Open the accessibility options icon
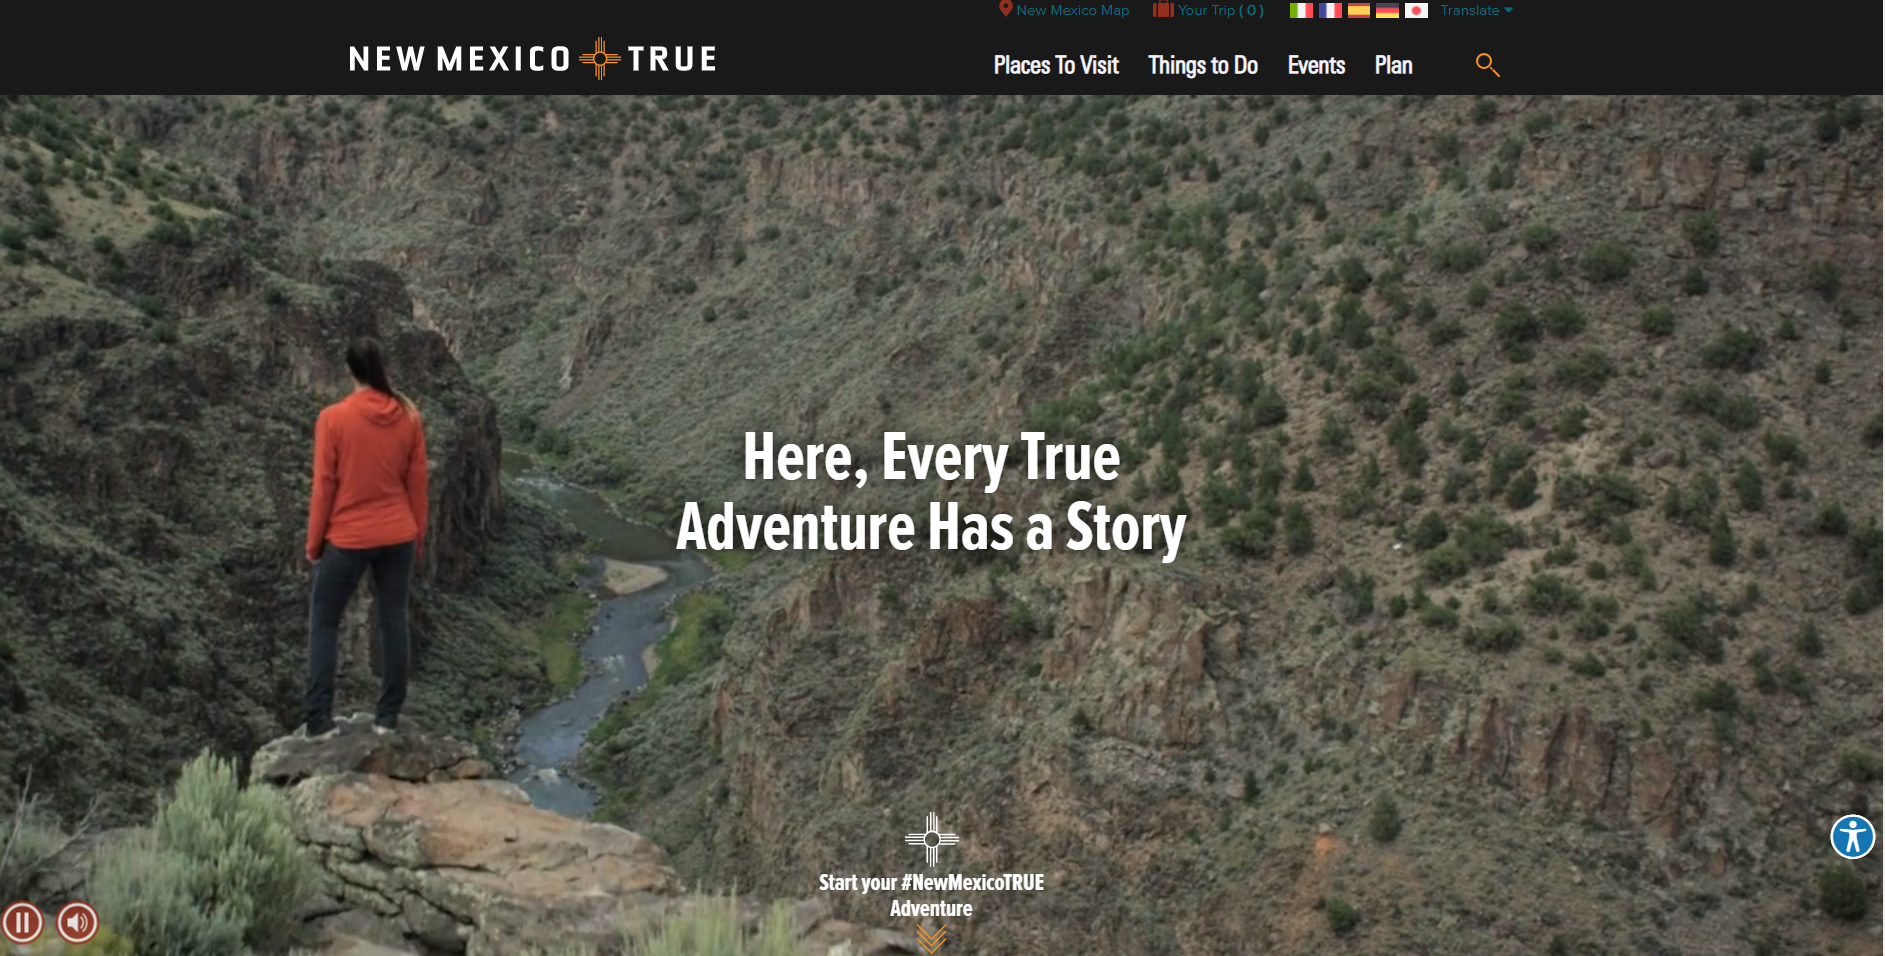Image resolution: width=1885 pixels, height=956 pixels. [1852, 837]
